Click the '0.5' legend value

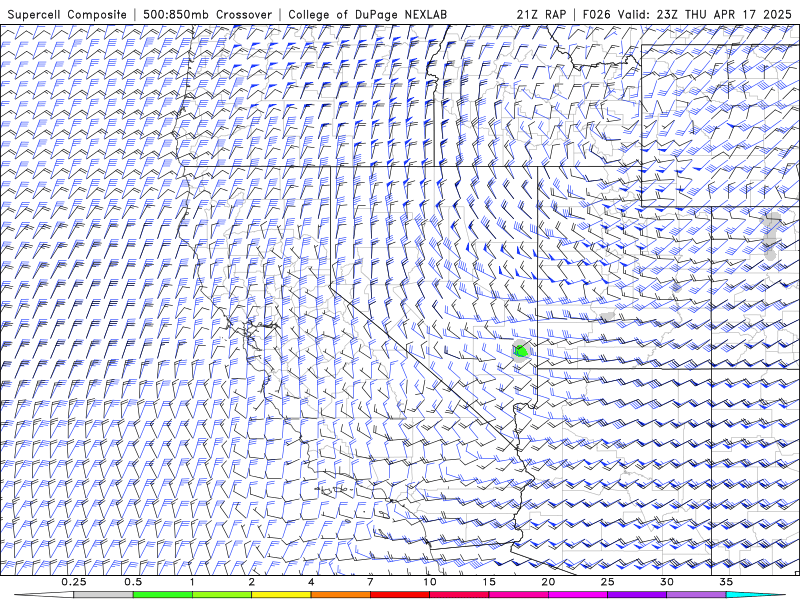point(133,582)
